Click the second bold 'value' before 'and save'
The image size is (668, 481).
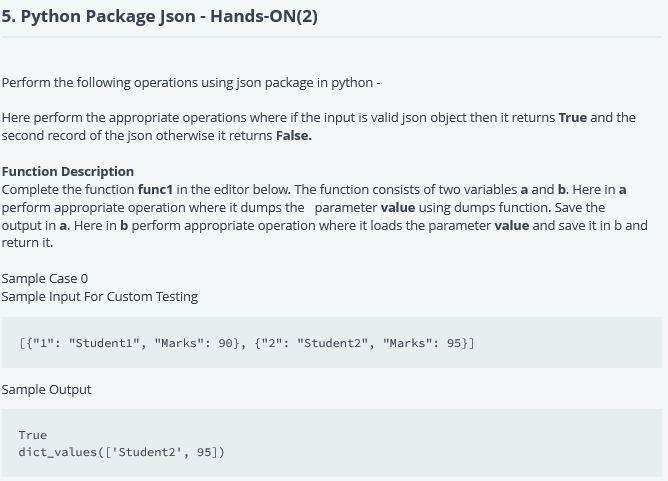[512, 225]
